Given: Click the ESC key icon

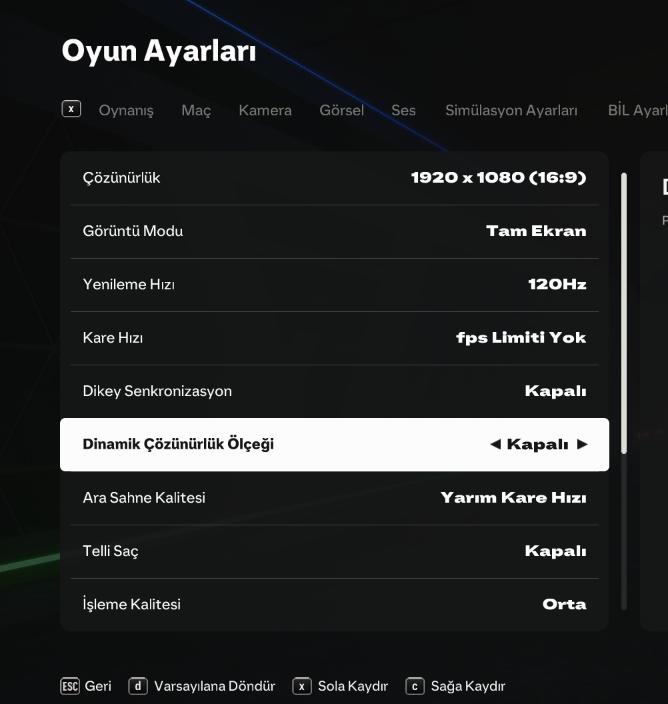Looking at the screenshot, I should (70, 686).
